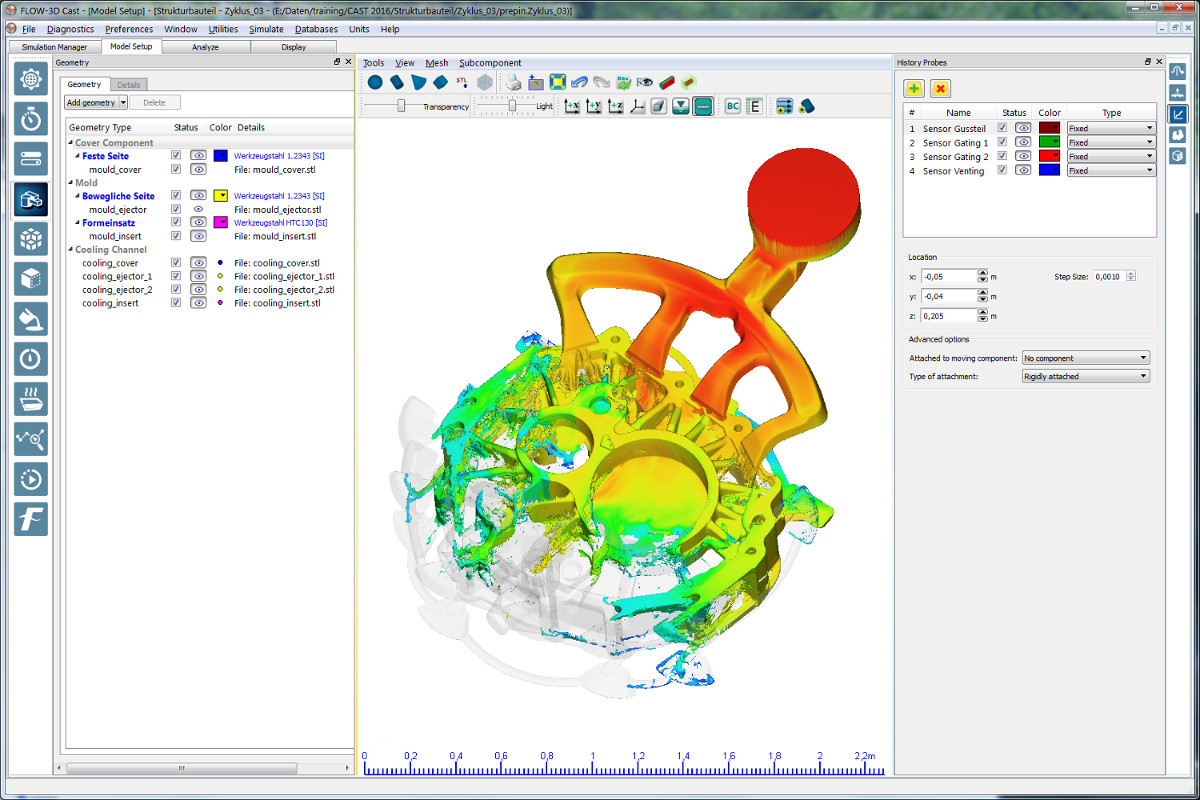Switch to the Analyze tab

coord(205,46)
